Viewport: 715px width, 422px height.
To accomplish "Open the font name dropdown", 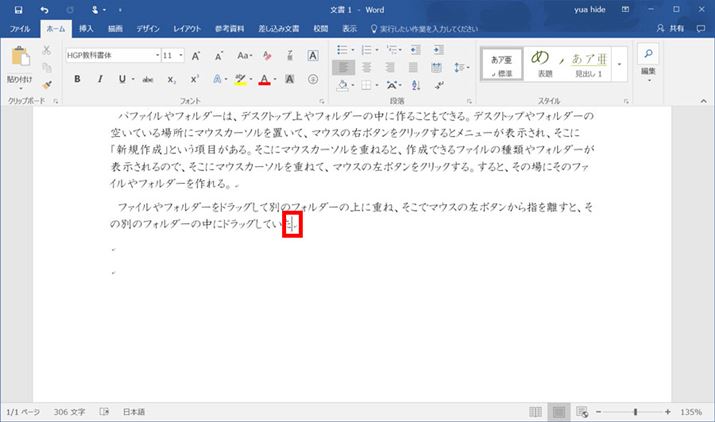I will [x=158, y=56].
